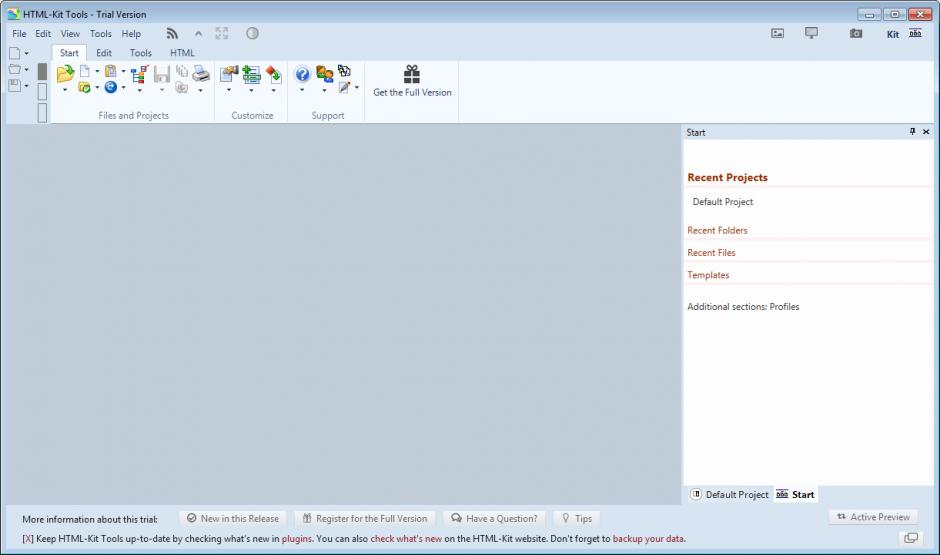Click the image picture icon at top right
Screen dimensions: 940x555
tap(778, 34)
